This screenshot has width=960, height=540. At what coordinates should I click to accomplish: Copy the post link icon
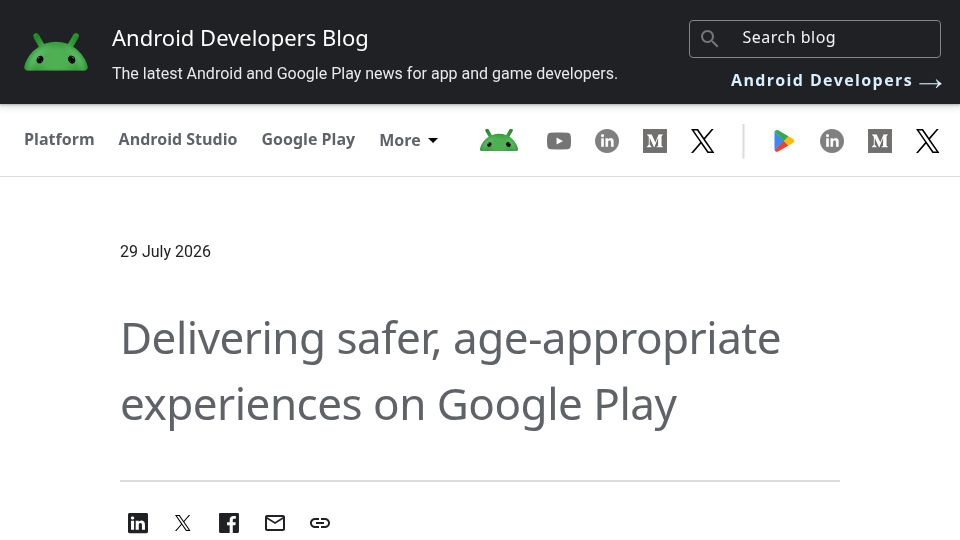[x=320, y=523]
